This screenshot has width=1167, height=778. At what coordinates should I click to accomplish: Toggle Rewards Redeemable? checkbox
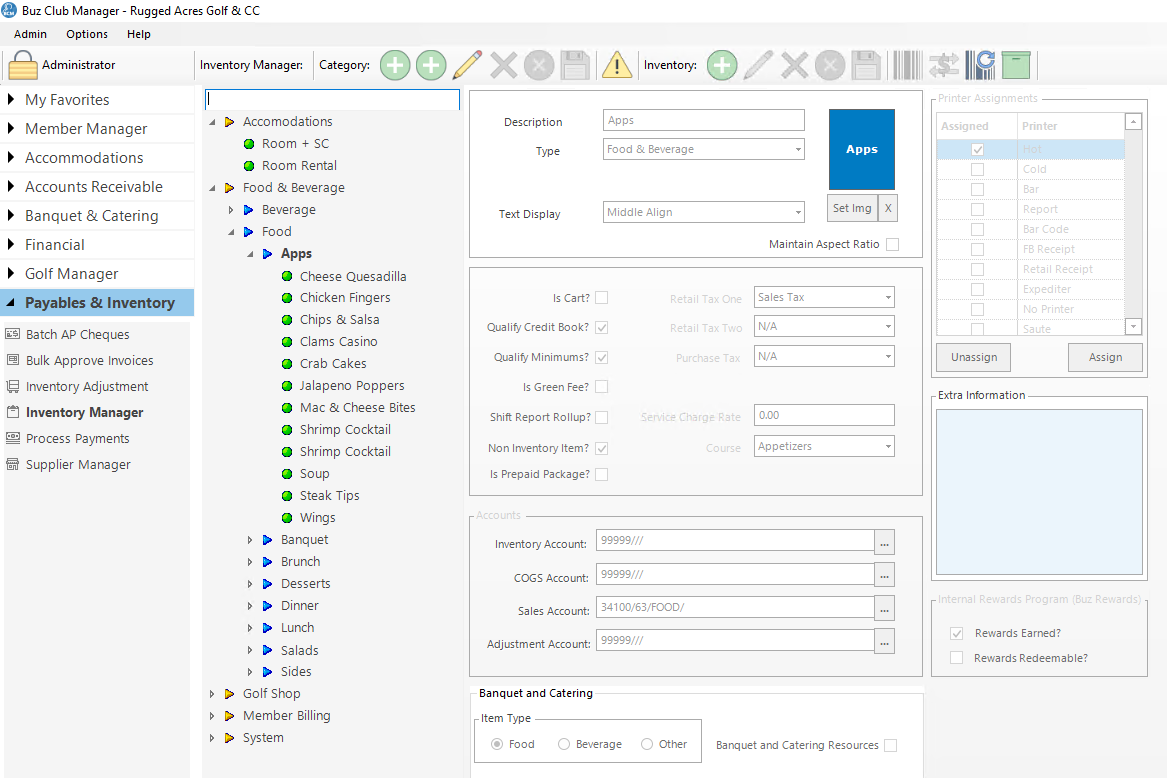[x=956, y=658]
